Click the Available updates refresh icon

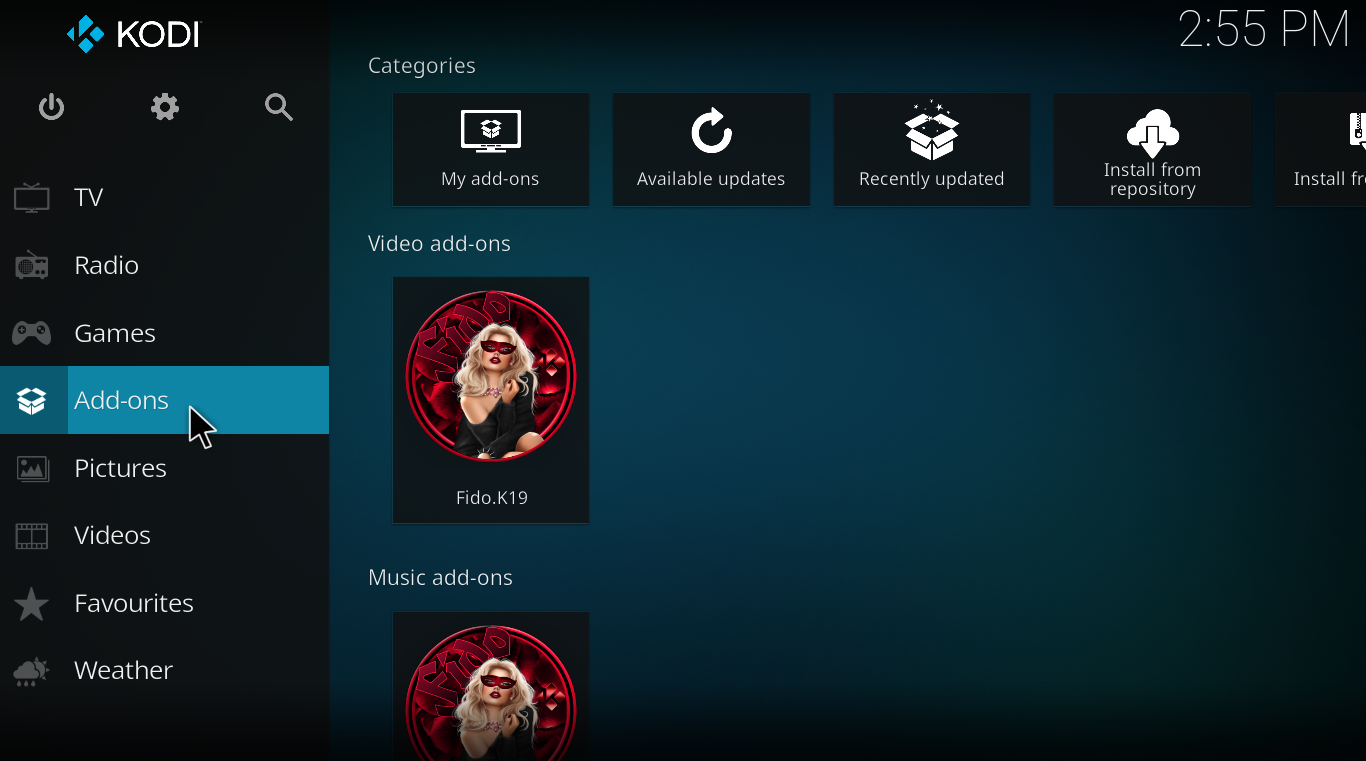click(711, 131)
